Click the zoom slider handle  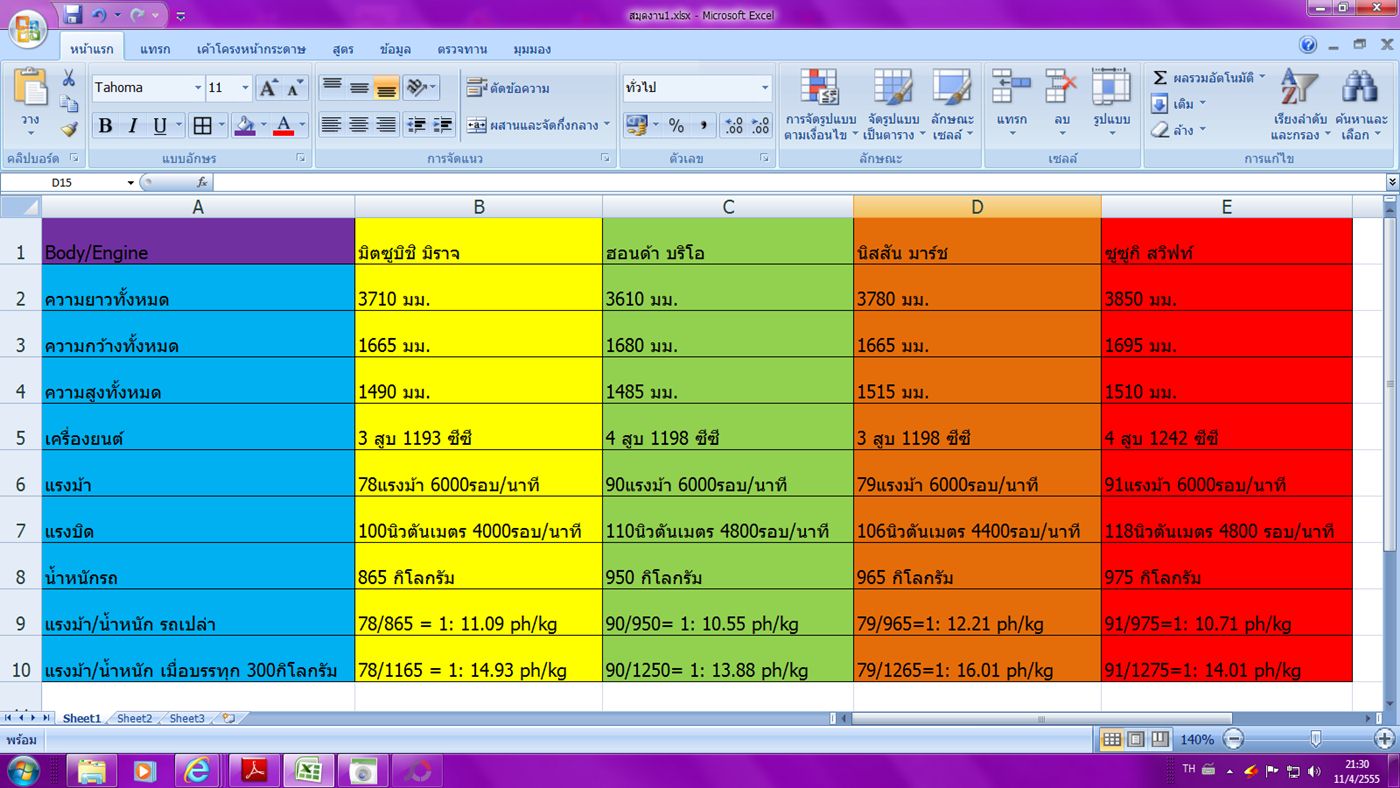pyautogui.click(x=1315, y=739)
